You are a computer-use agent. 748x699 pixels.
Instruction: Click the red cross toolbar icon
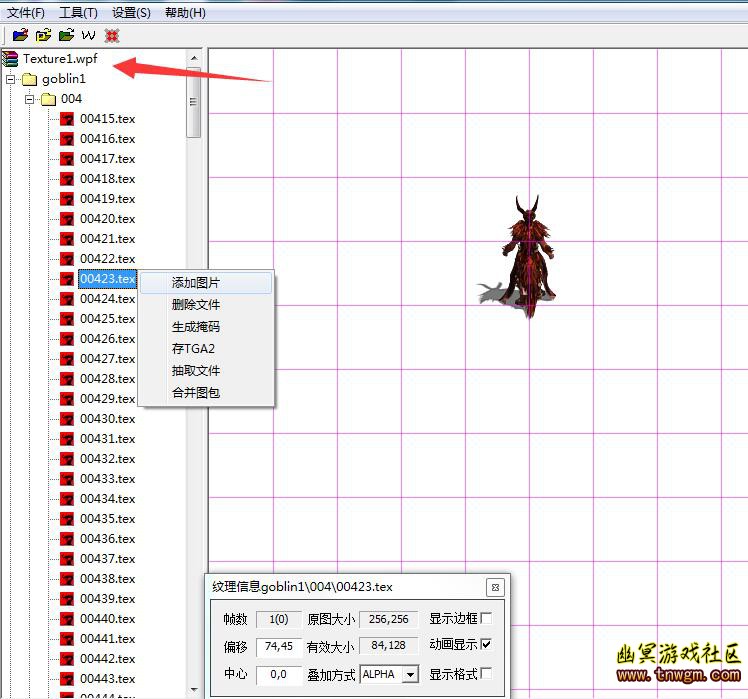(x=112, y=36)
